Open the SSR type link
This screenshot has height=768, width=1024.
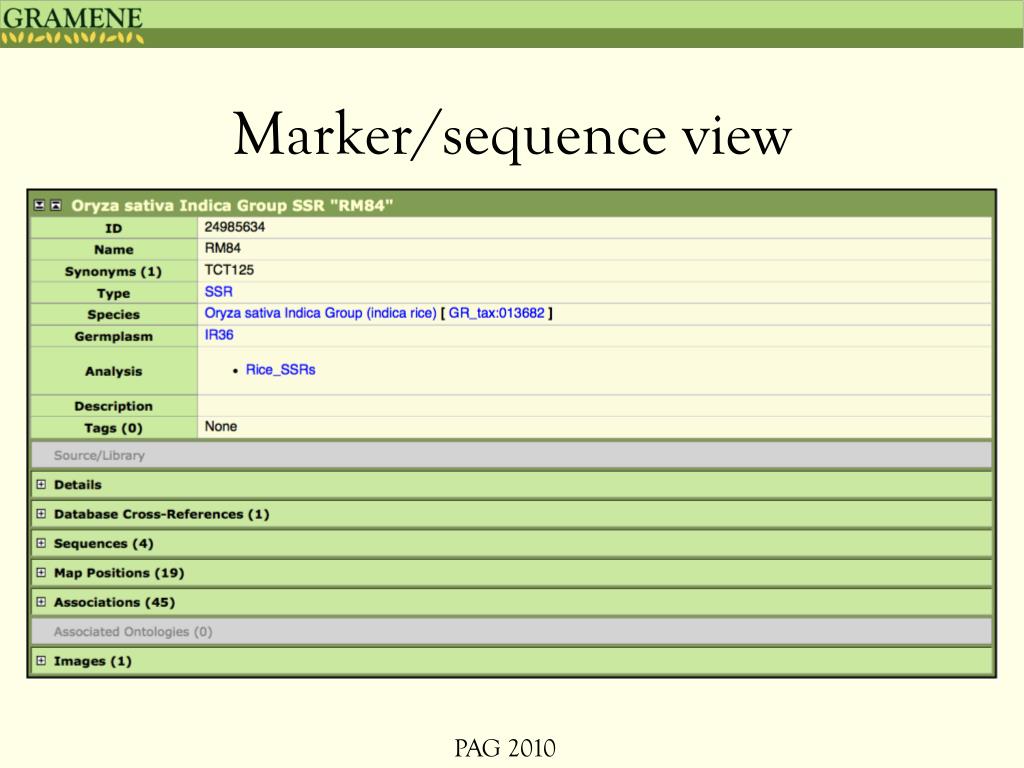coord(218,292)
